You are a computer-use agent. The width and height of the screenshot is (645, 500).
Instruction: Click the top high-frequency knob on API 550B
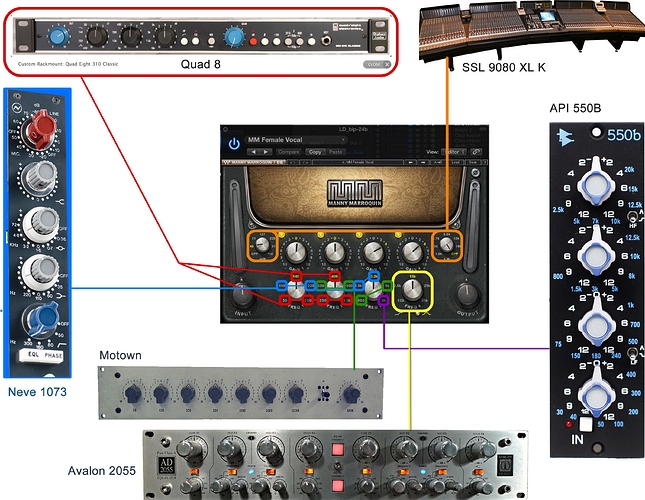594,185
